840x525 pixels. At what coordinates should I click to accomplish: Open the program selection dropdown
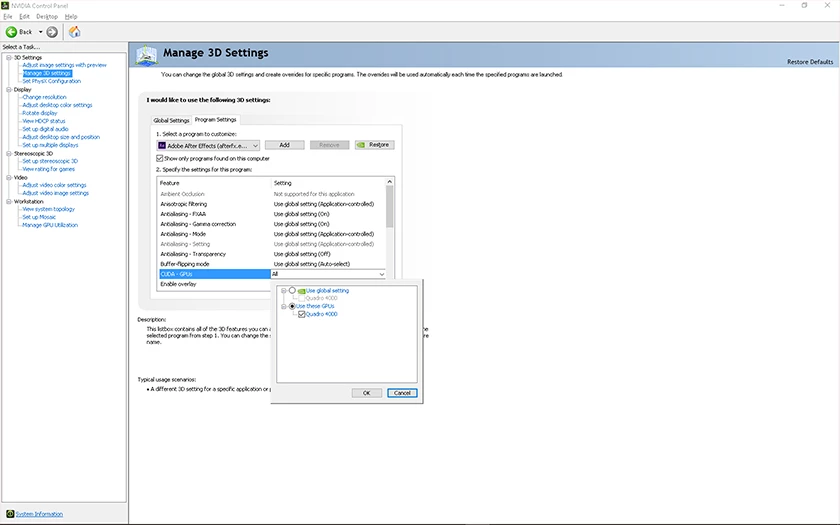[x=208, y=145]
